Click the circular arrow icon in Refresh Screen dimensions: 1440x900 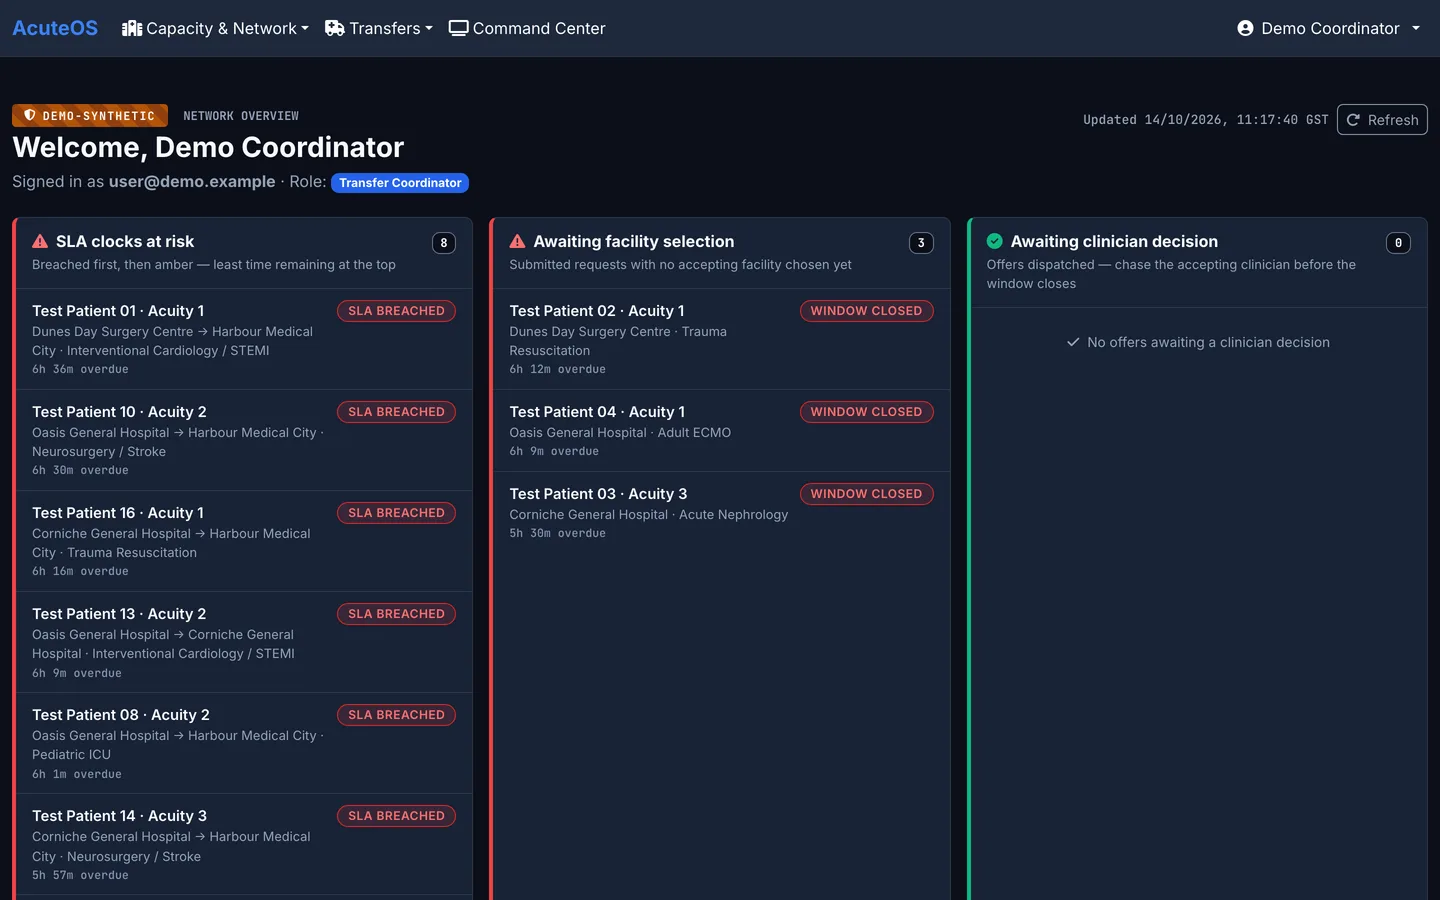click(1354, 120)
